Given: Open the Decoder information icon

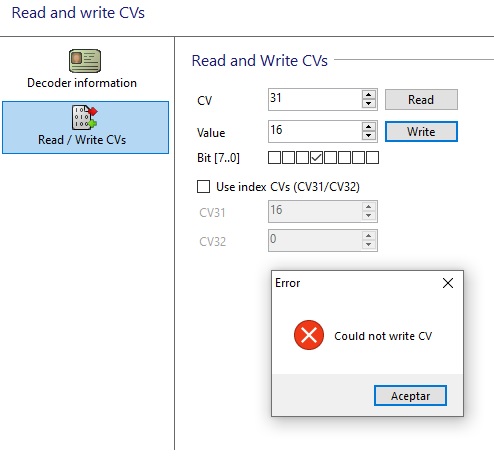Looking at the screenshot, I should (x=85, y=61).
